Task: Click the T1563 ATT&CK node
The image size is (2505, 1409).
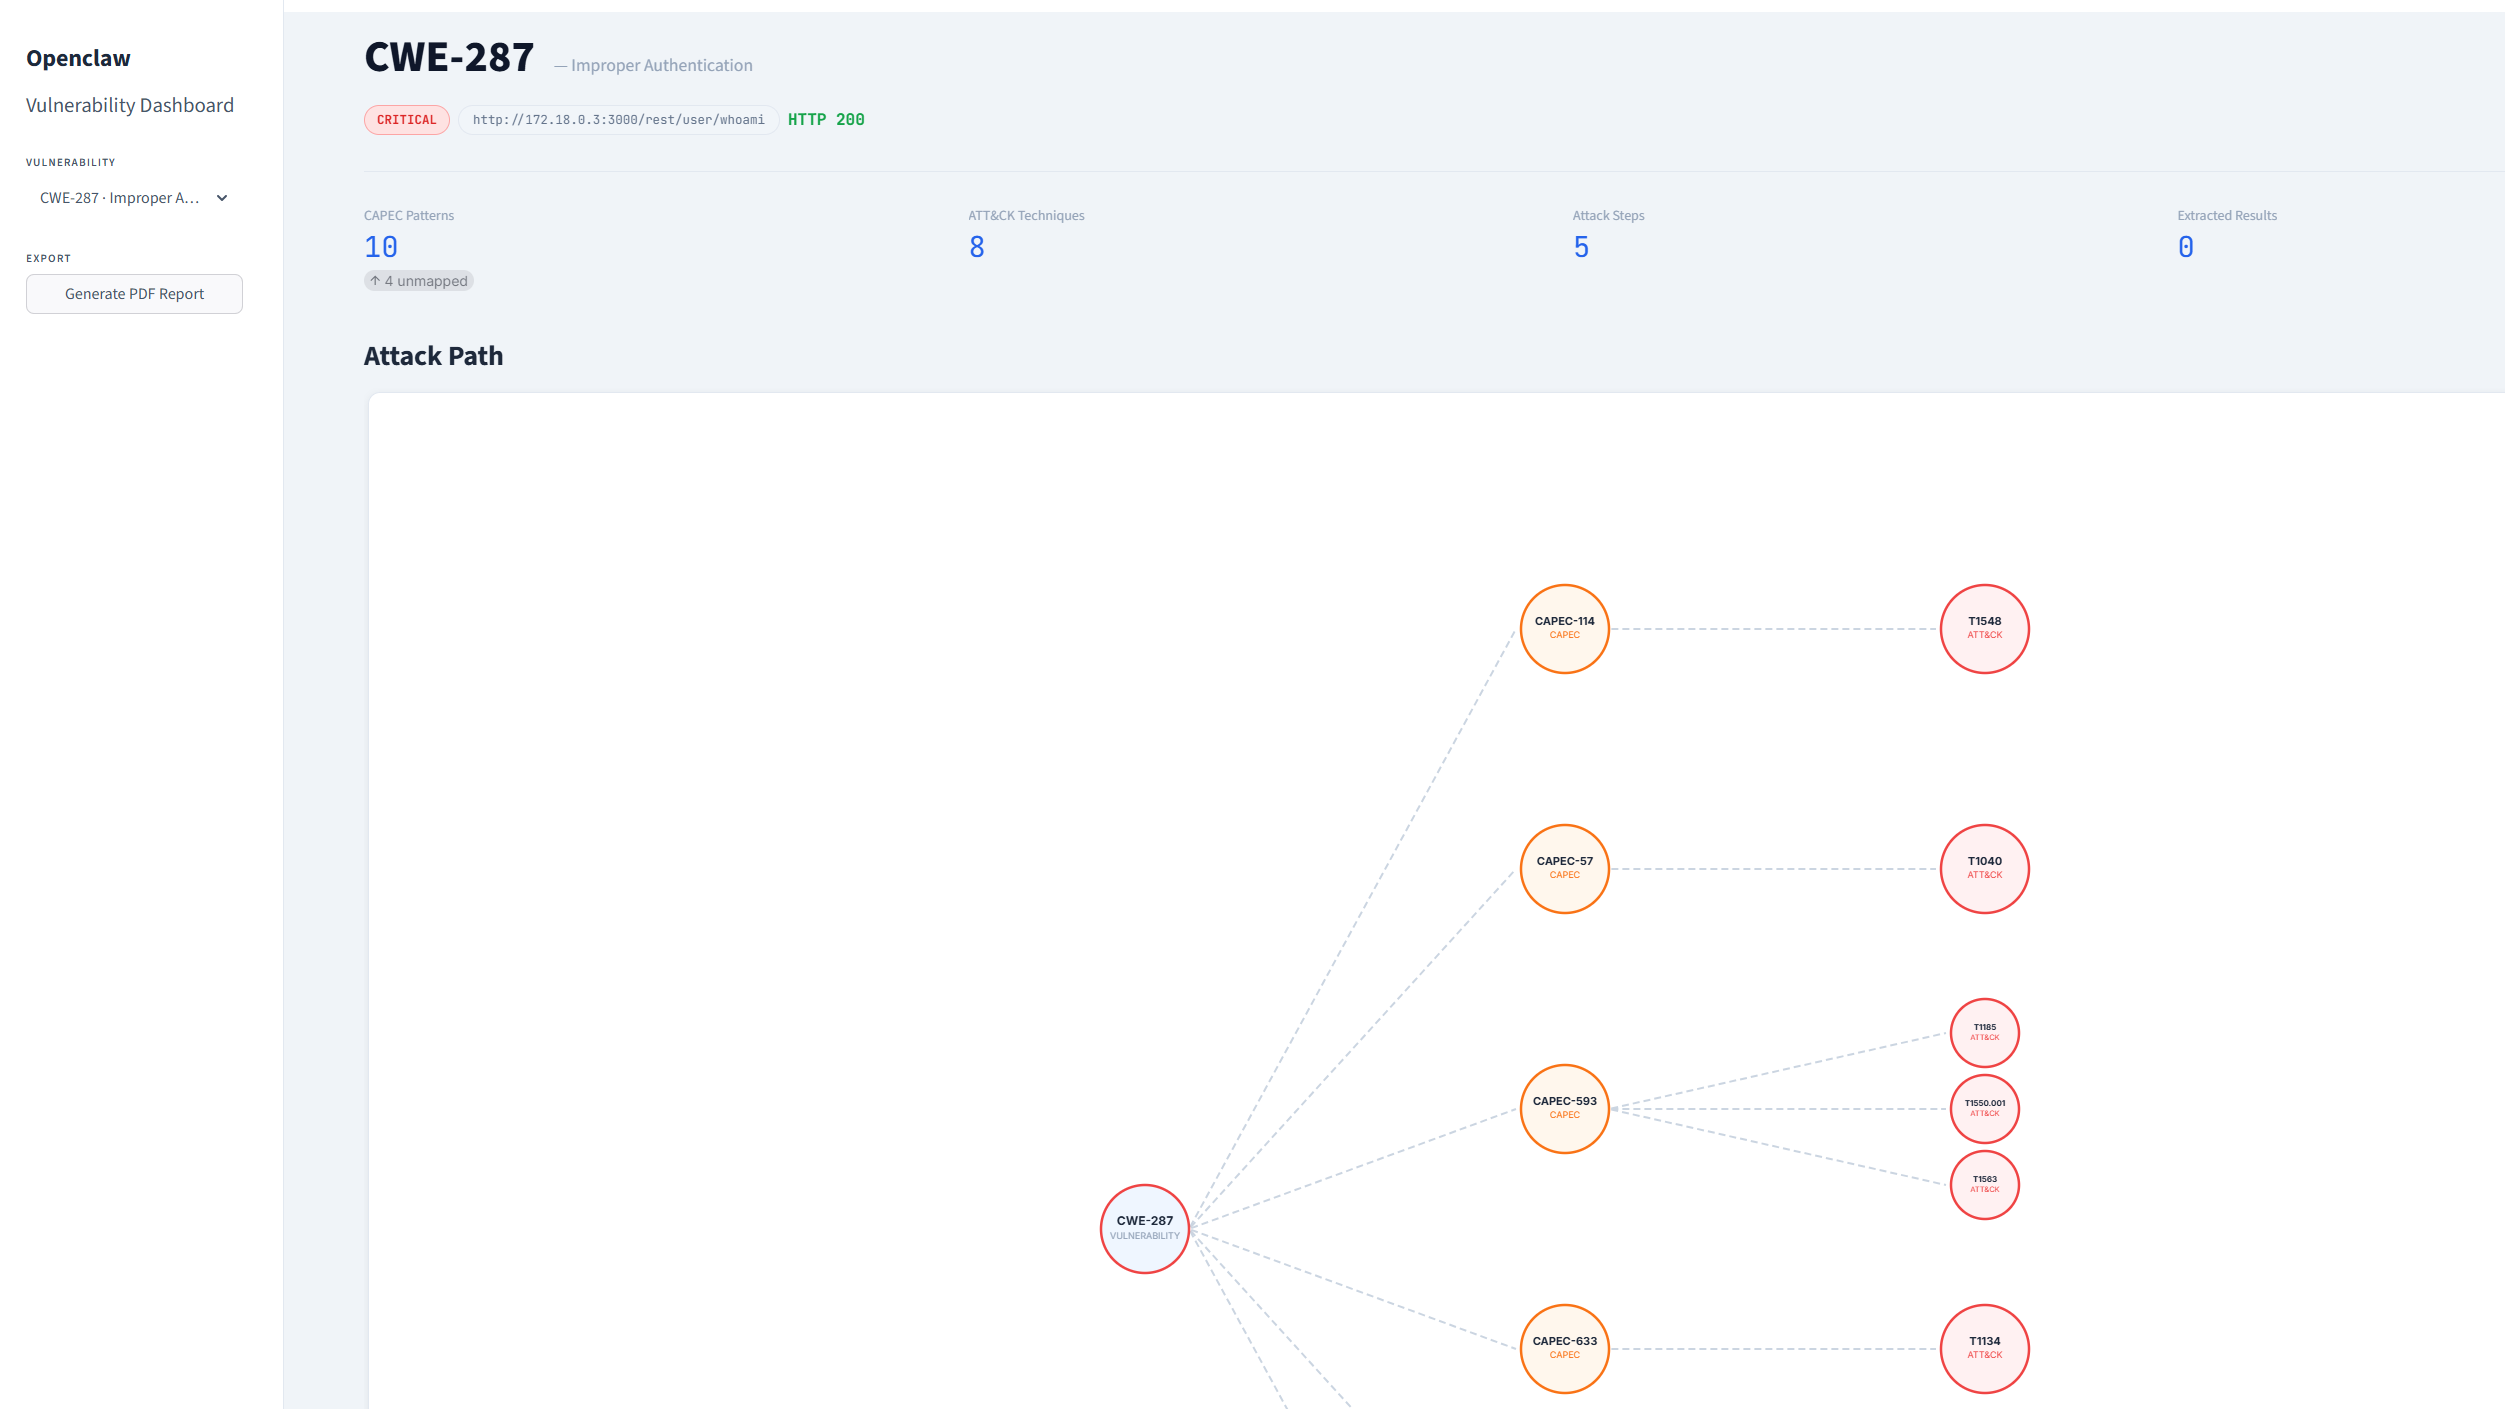Action: pyautogui.click(x=1985, y=1184)
